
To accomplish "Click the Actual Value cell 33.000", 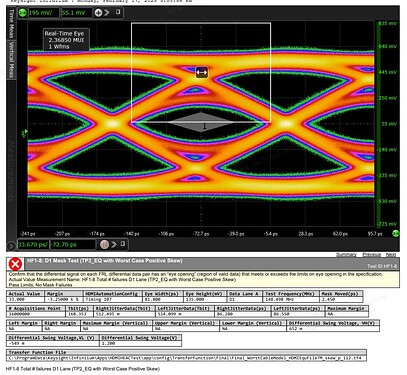I will 25,299.
